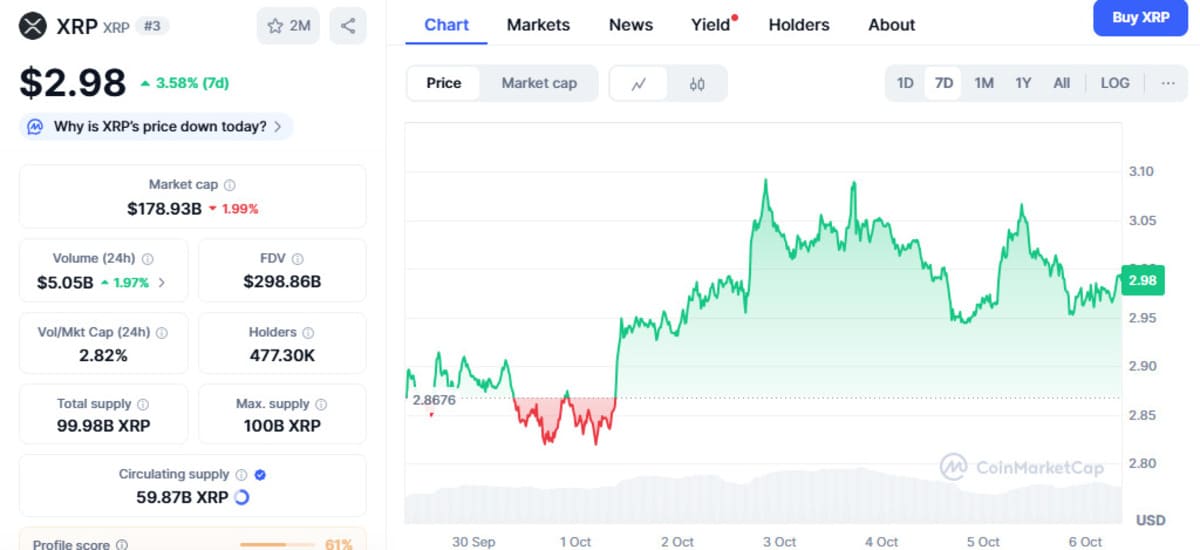Image resolution: width=1200 pixels, height=550 pixels.
Task: Select the line chart view icon
Action: pos(640,84)
